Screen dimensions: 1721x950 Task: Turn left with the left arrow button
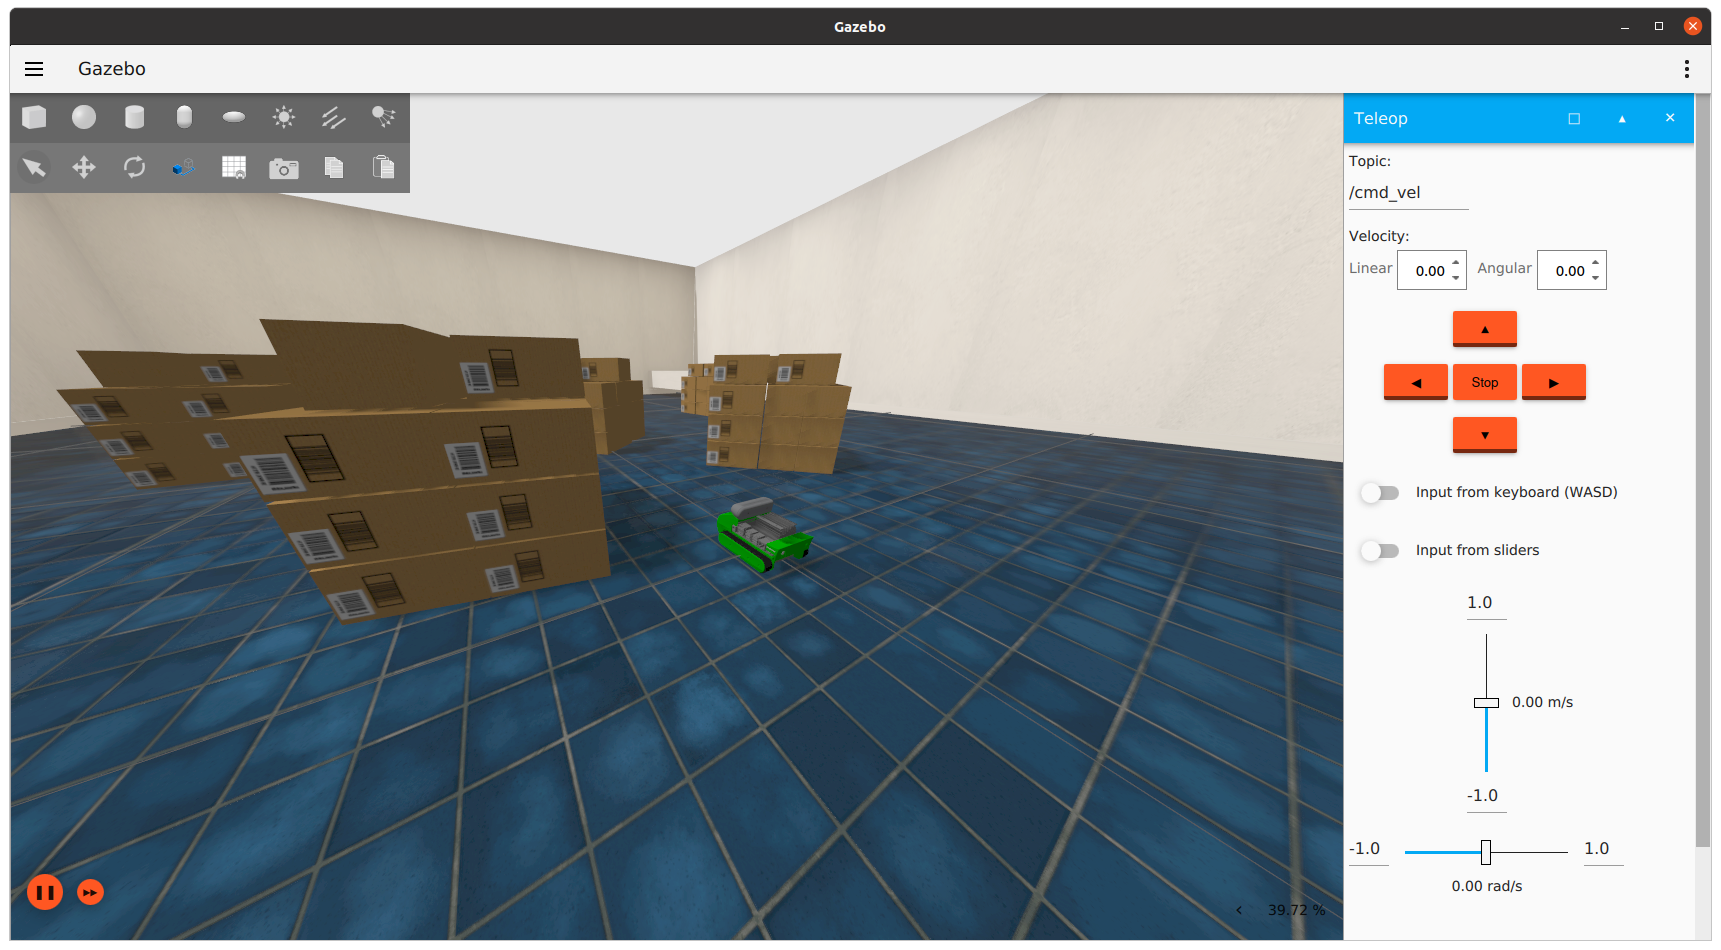pos(1416,382)
